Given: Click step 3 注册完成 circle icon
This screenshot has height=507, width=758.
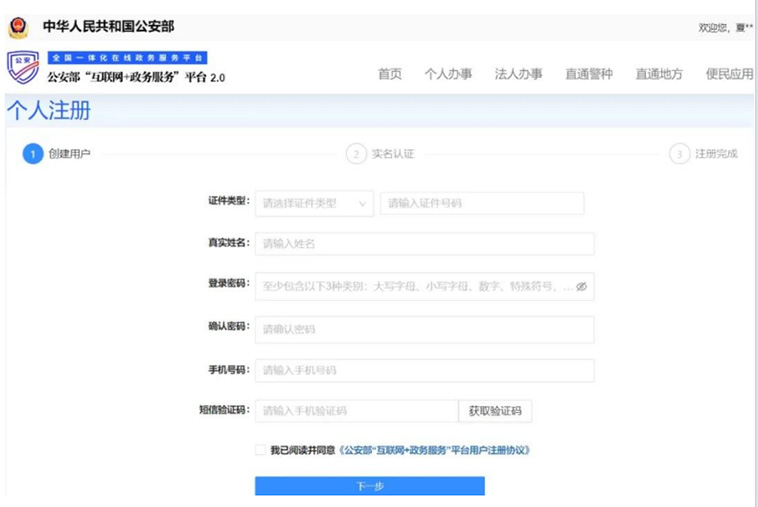Looking at the screenshot, I should click(680, 154).
